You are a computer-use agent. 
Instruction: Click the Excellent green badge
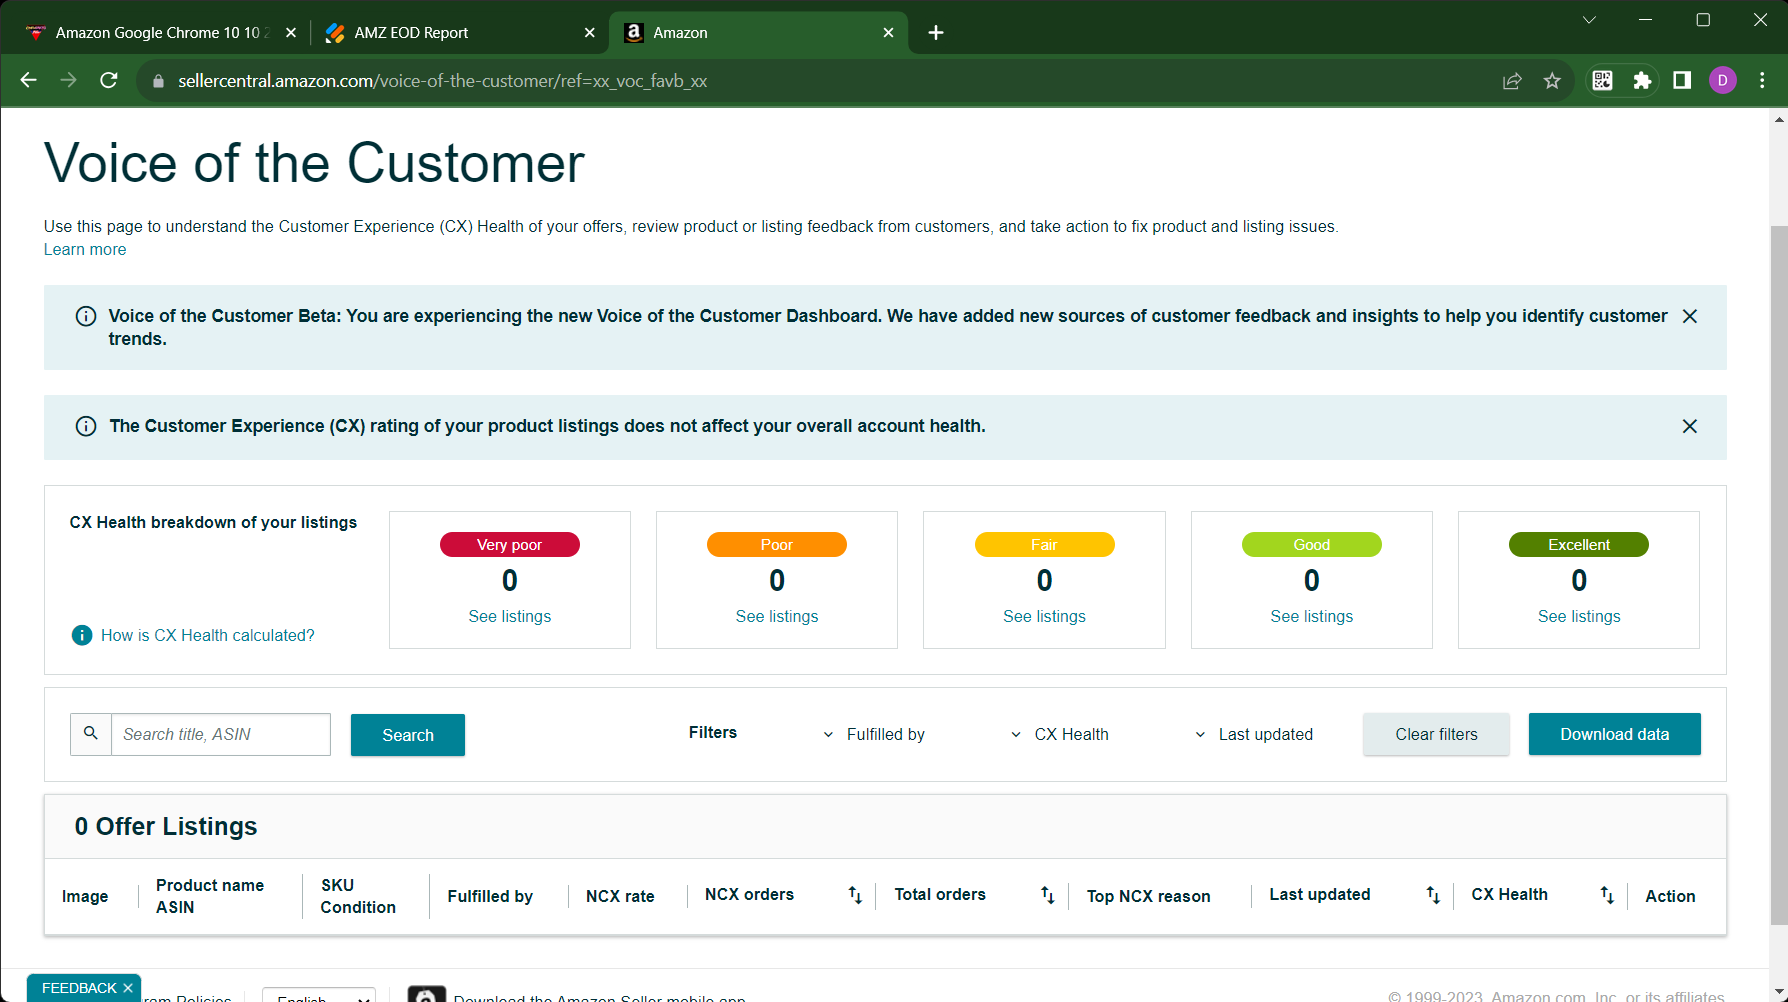pos(1579,545)
